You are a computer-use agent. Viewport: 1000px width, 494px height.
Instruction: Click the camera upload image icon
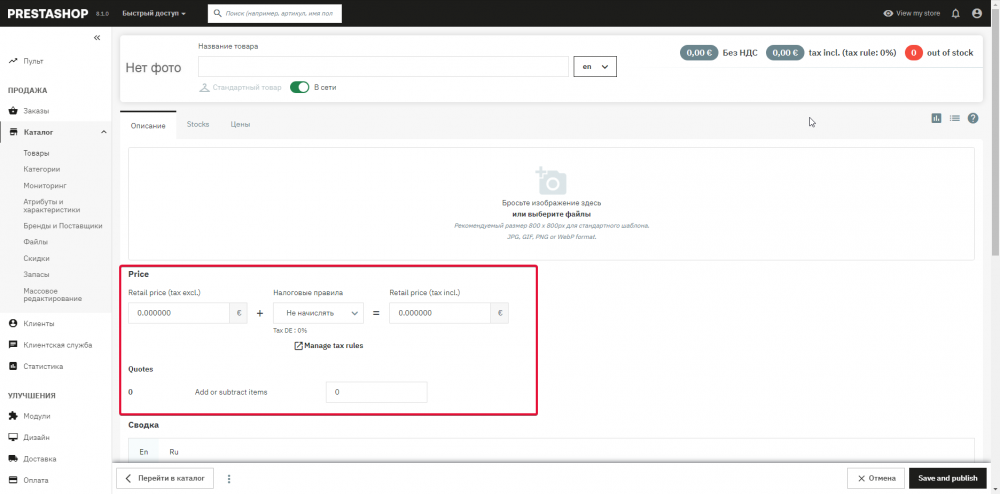pos(551,181)
